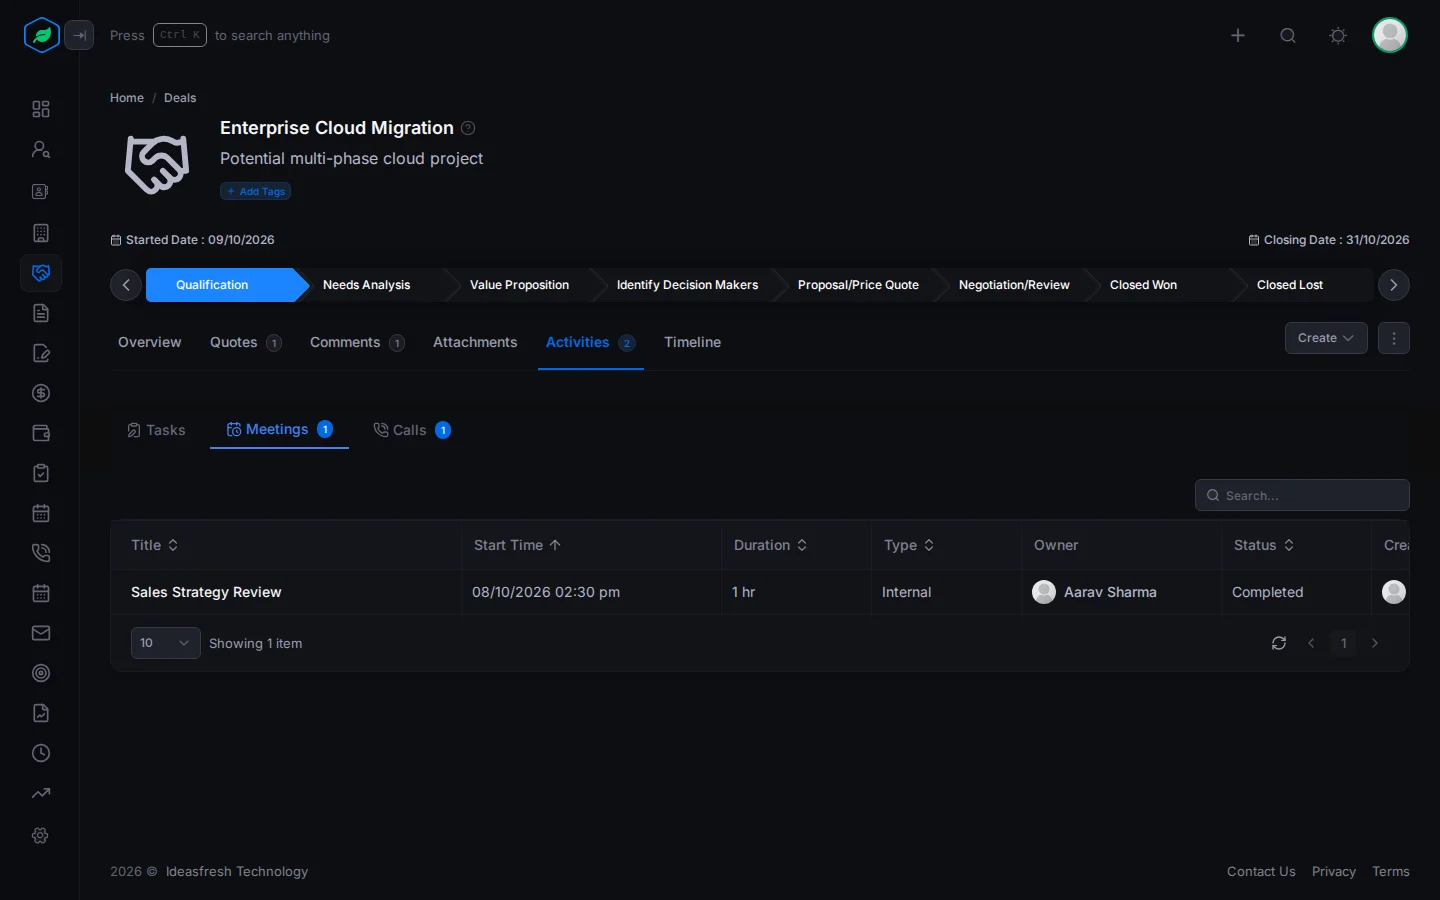Screen dimensions: 1440x900
Task: Open the phone icon in the sidebar
Action: coord(41,553)
